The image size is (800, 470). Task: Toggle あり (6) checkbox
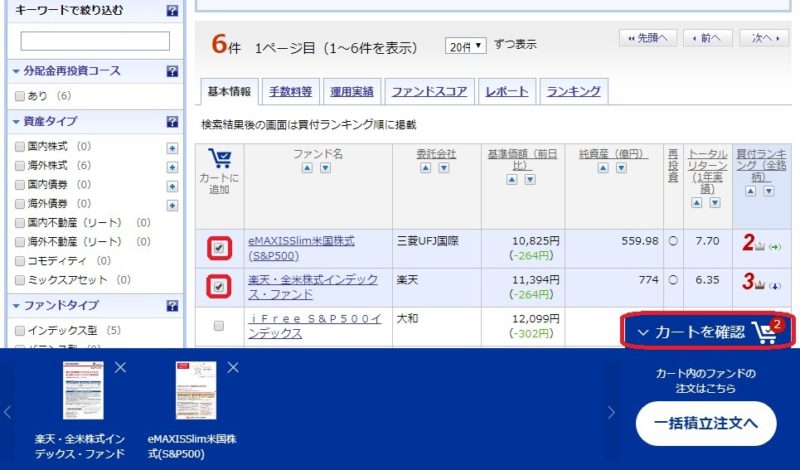coord(20,96)
